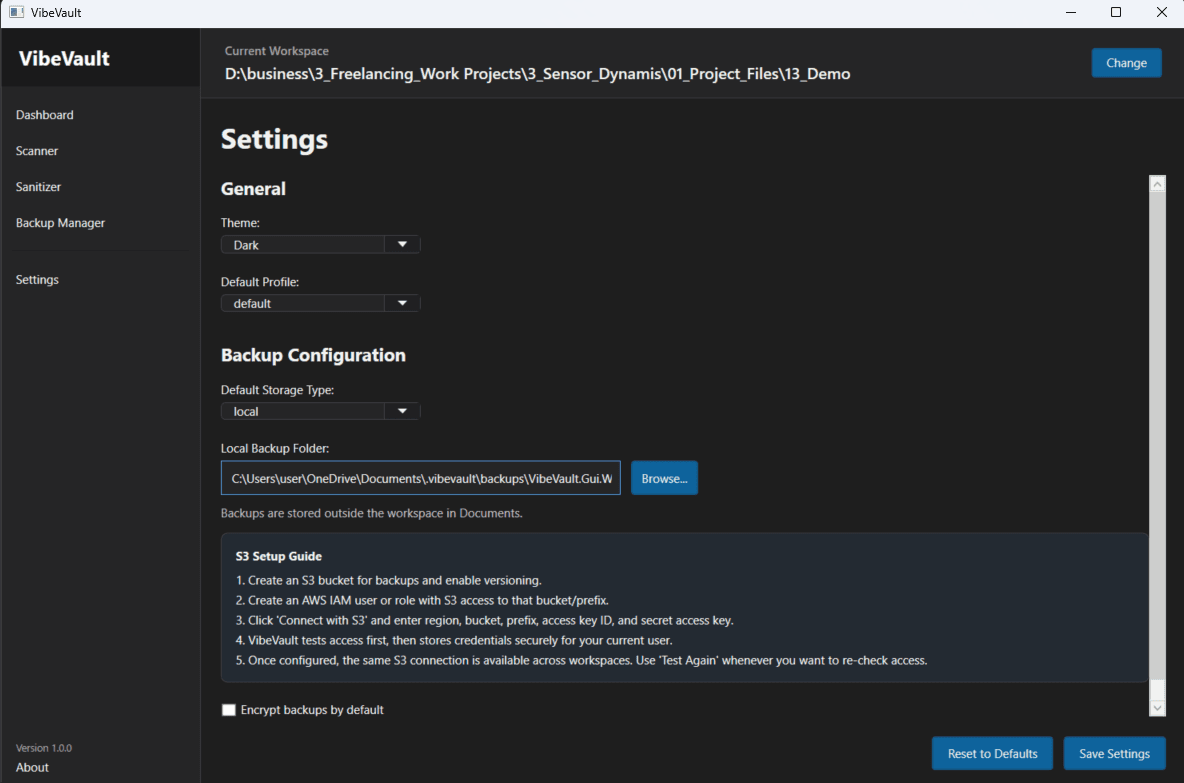Click the Default Storage Type dropdown arrow icon

[x=403, y=410]
